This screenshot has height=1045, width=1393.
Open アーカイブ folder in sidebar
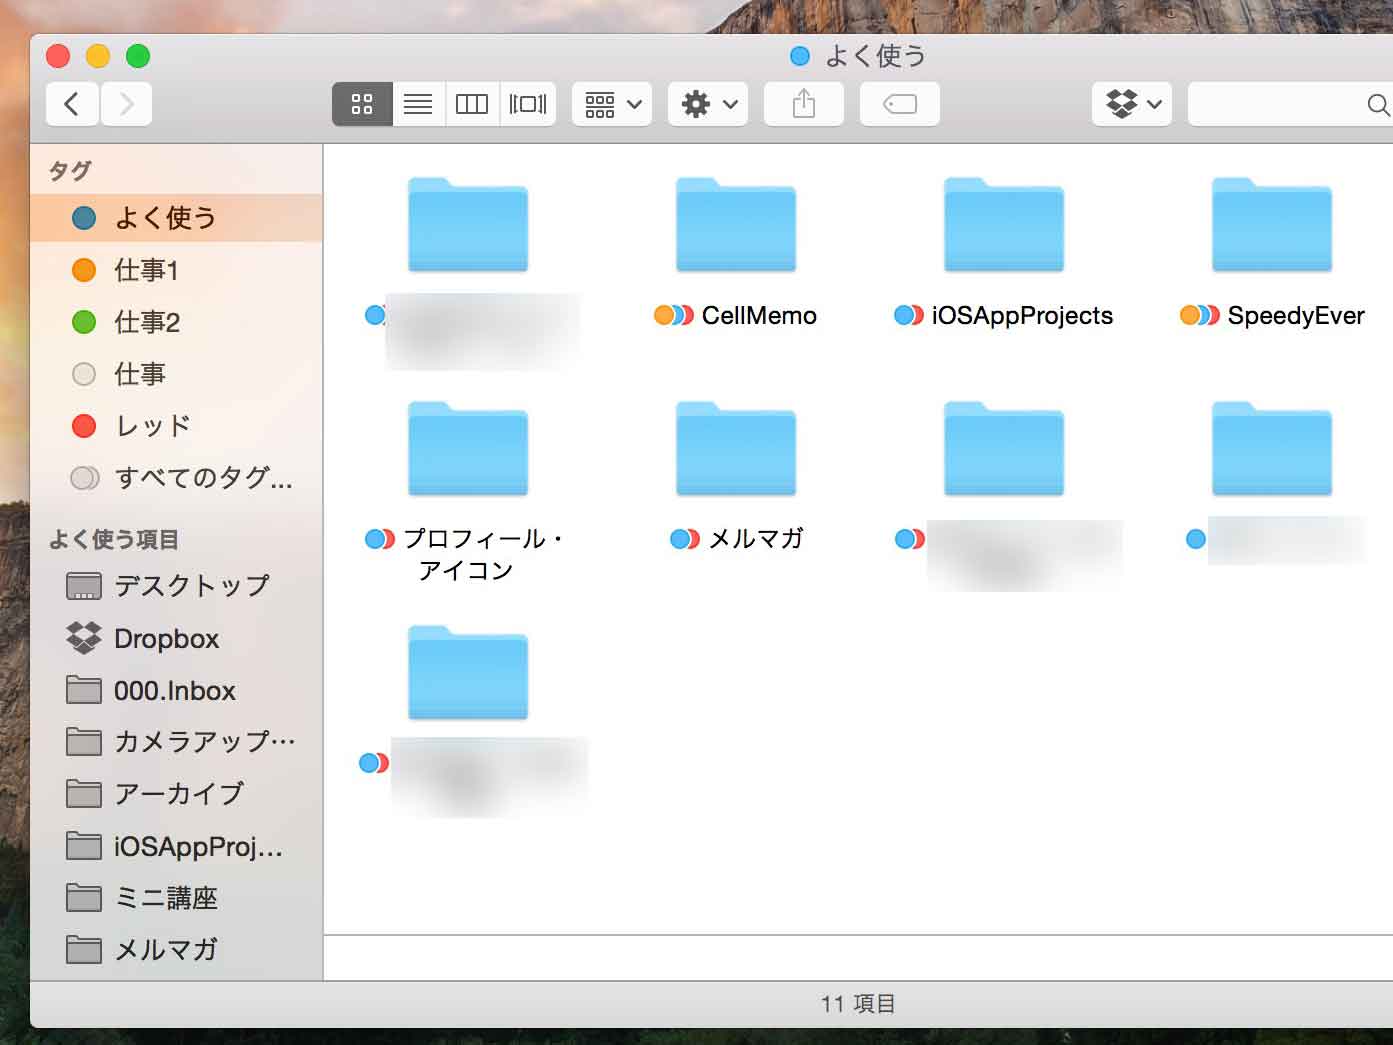point(177,794)
